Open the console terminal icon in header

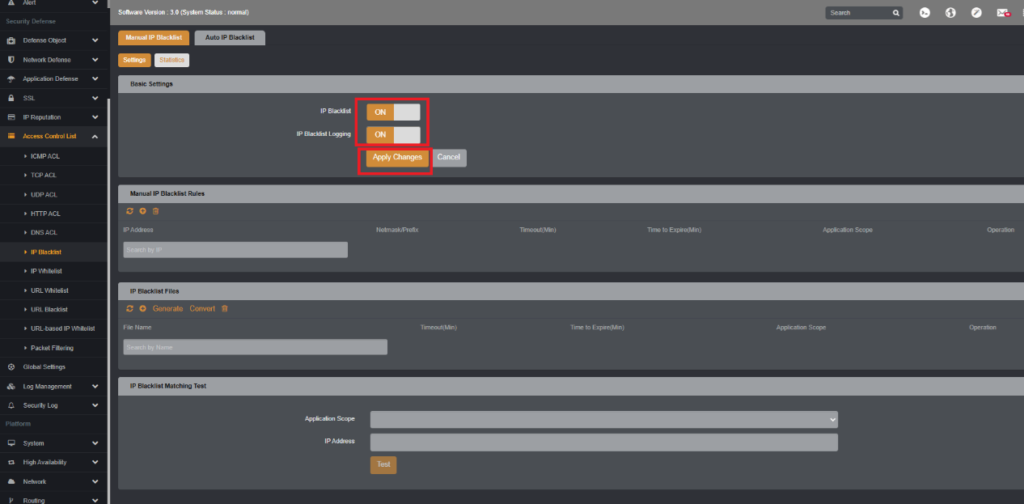(925, 13)
